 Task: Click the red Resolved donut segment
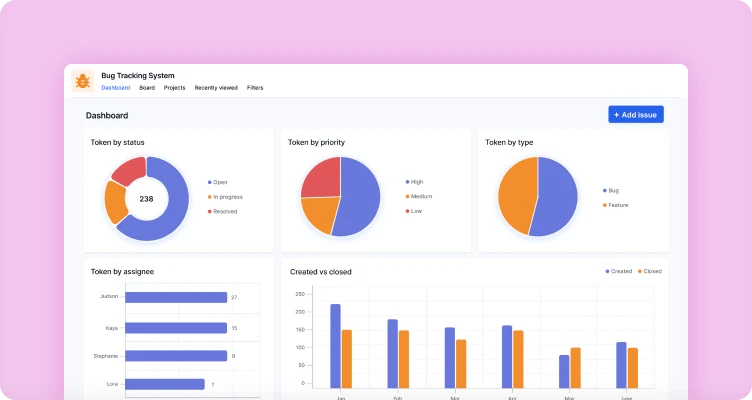point(130,170)
